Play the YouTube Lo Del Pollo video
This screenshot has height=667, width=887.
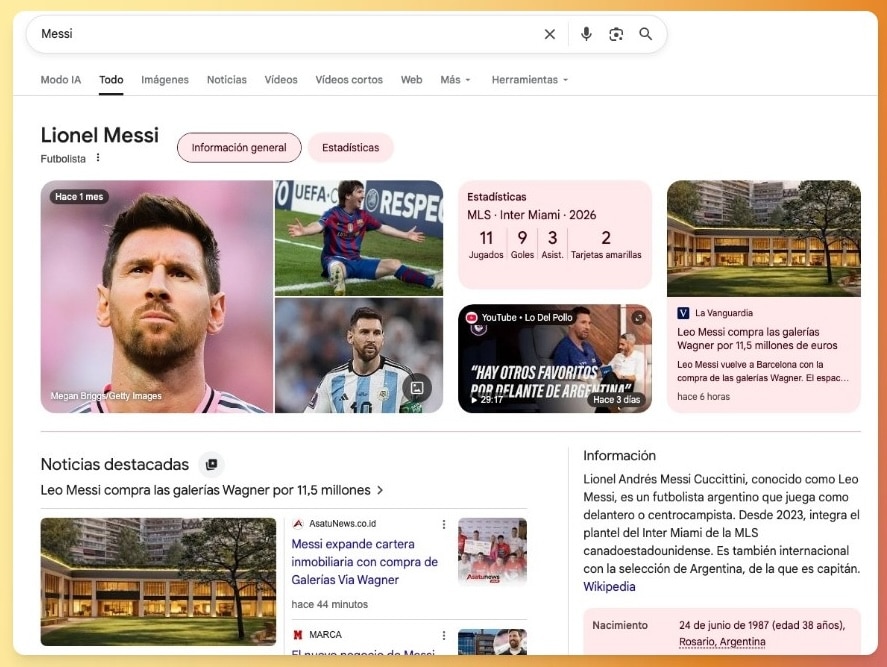point(554,359)
